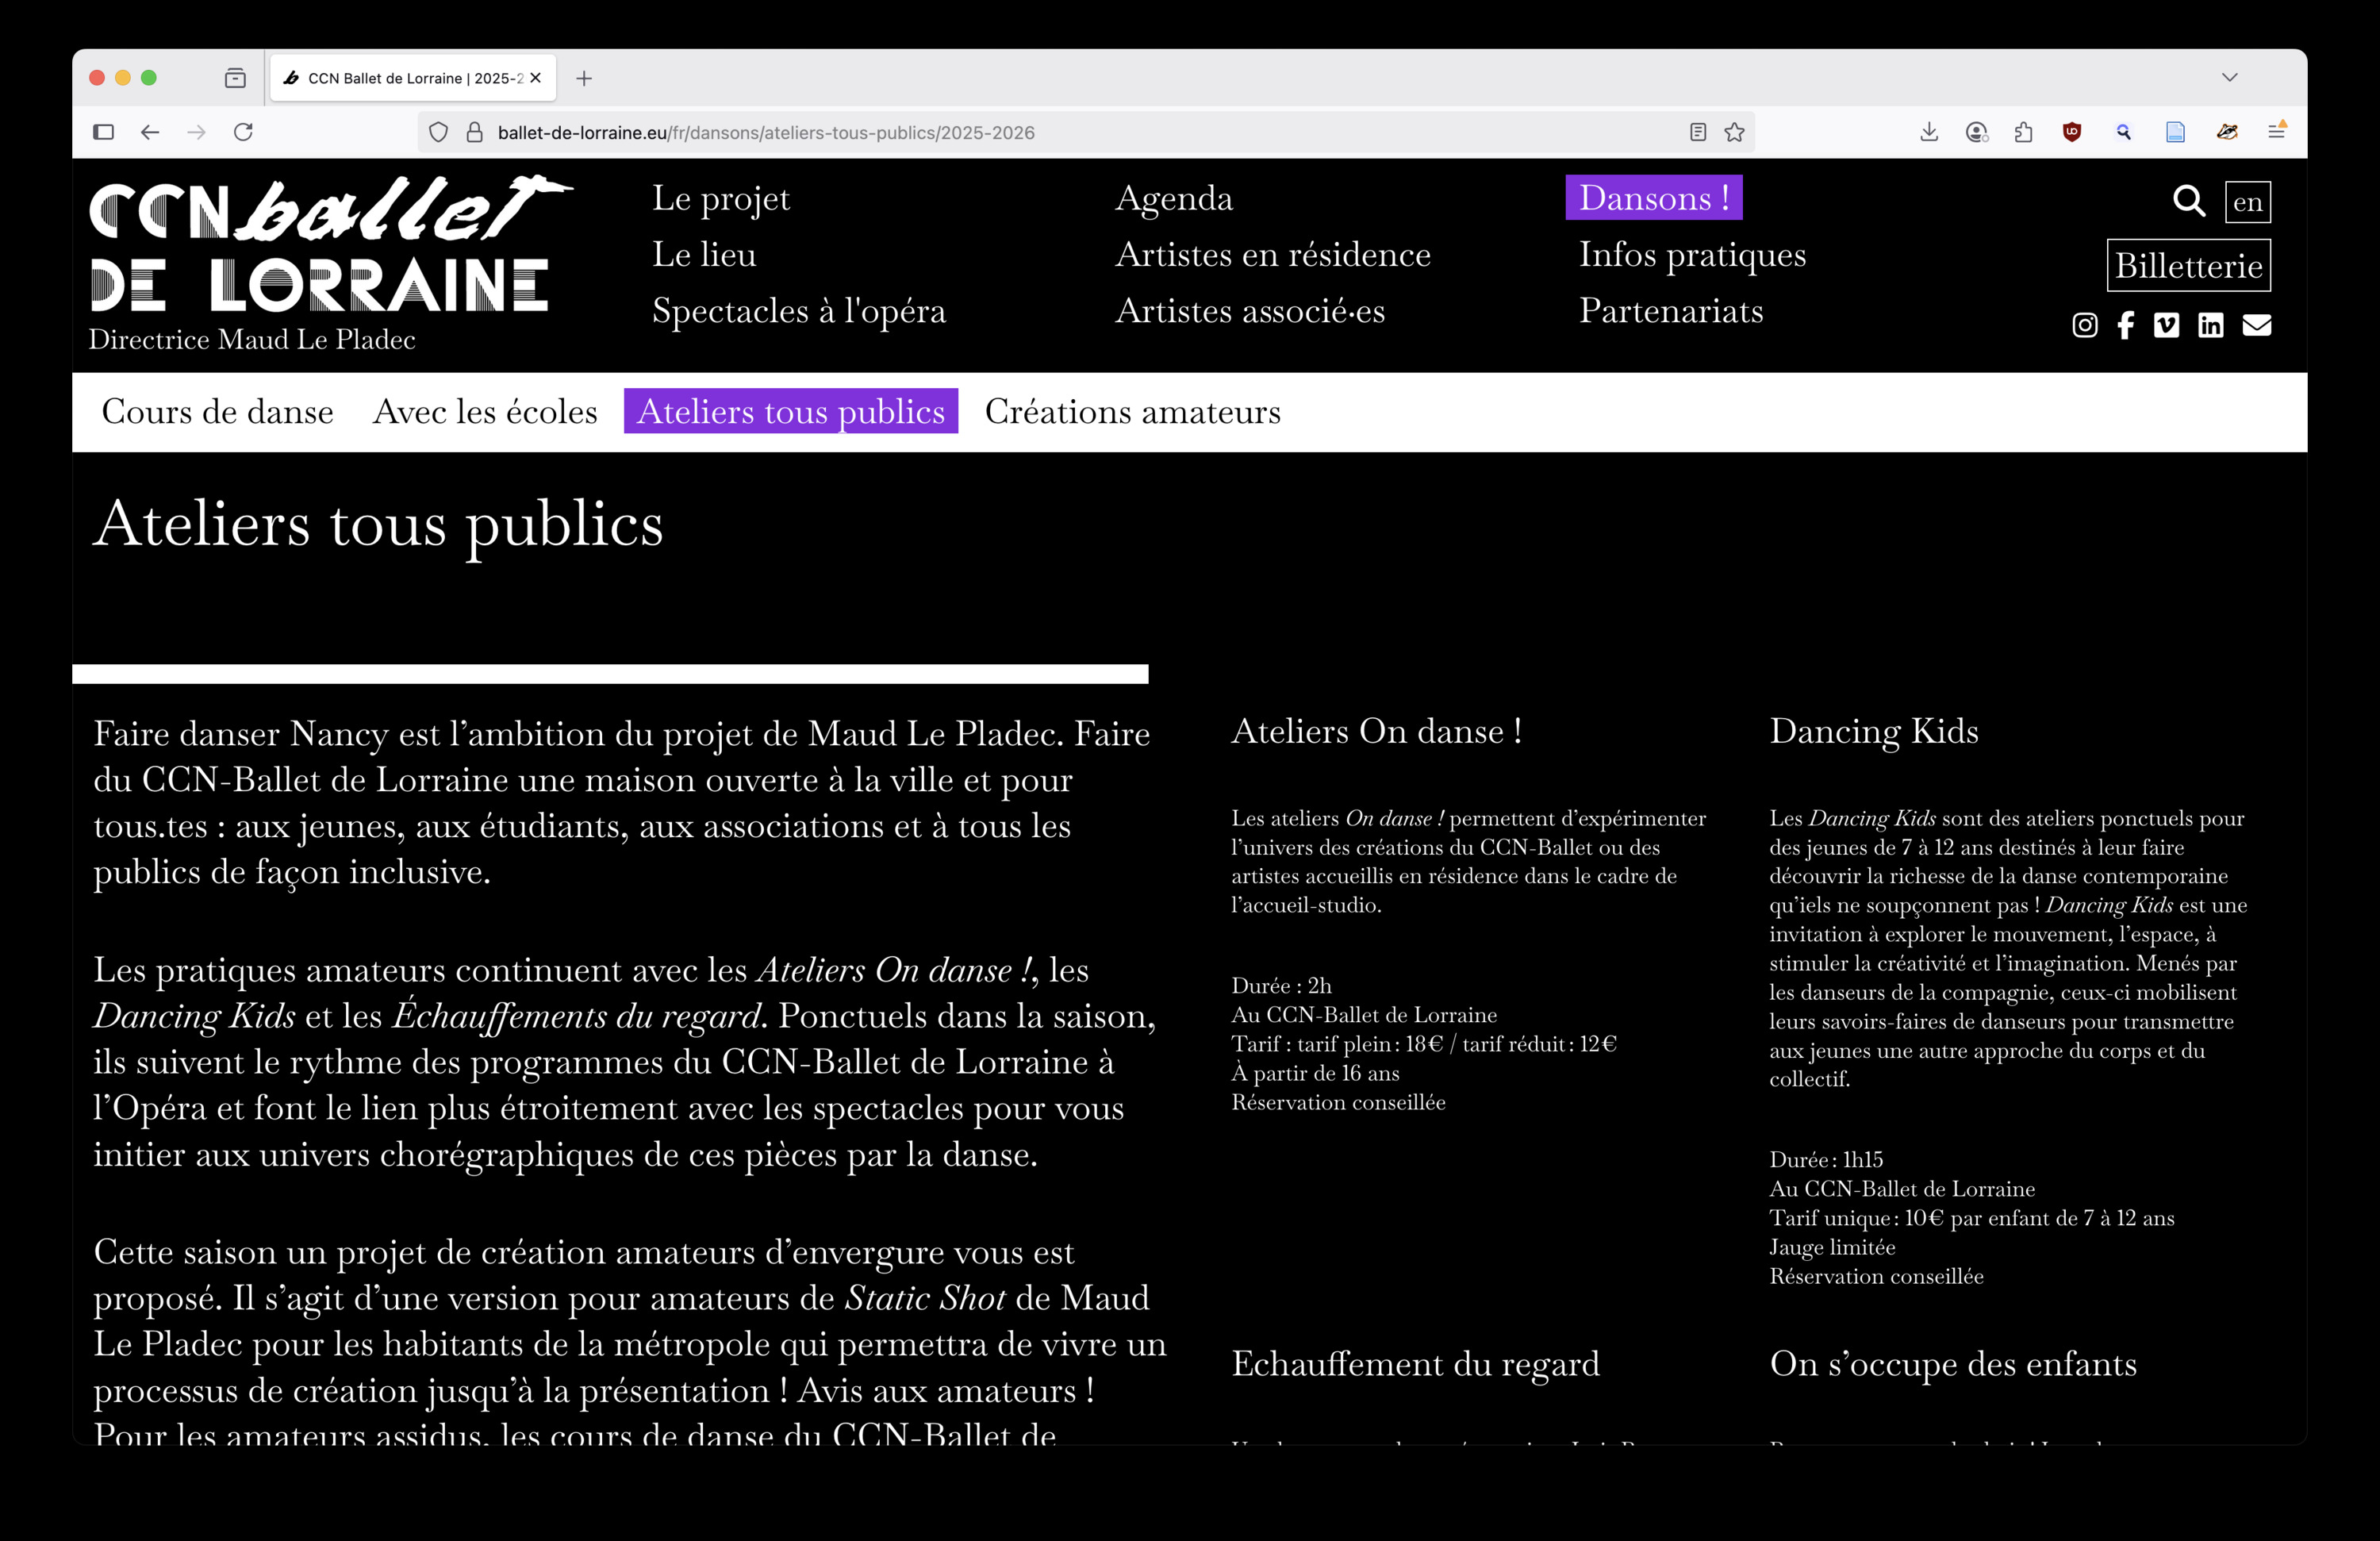Open the Instagram social icon
The width and height of the screenshot is (2380, 1541).
(x=2084, y=325)
